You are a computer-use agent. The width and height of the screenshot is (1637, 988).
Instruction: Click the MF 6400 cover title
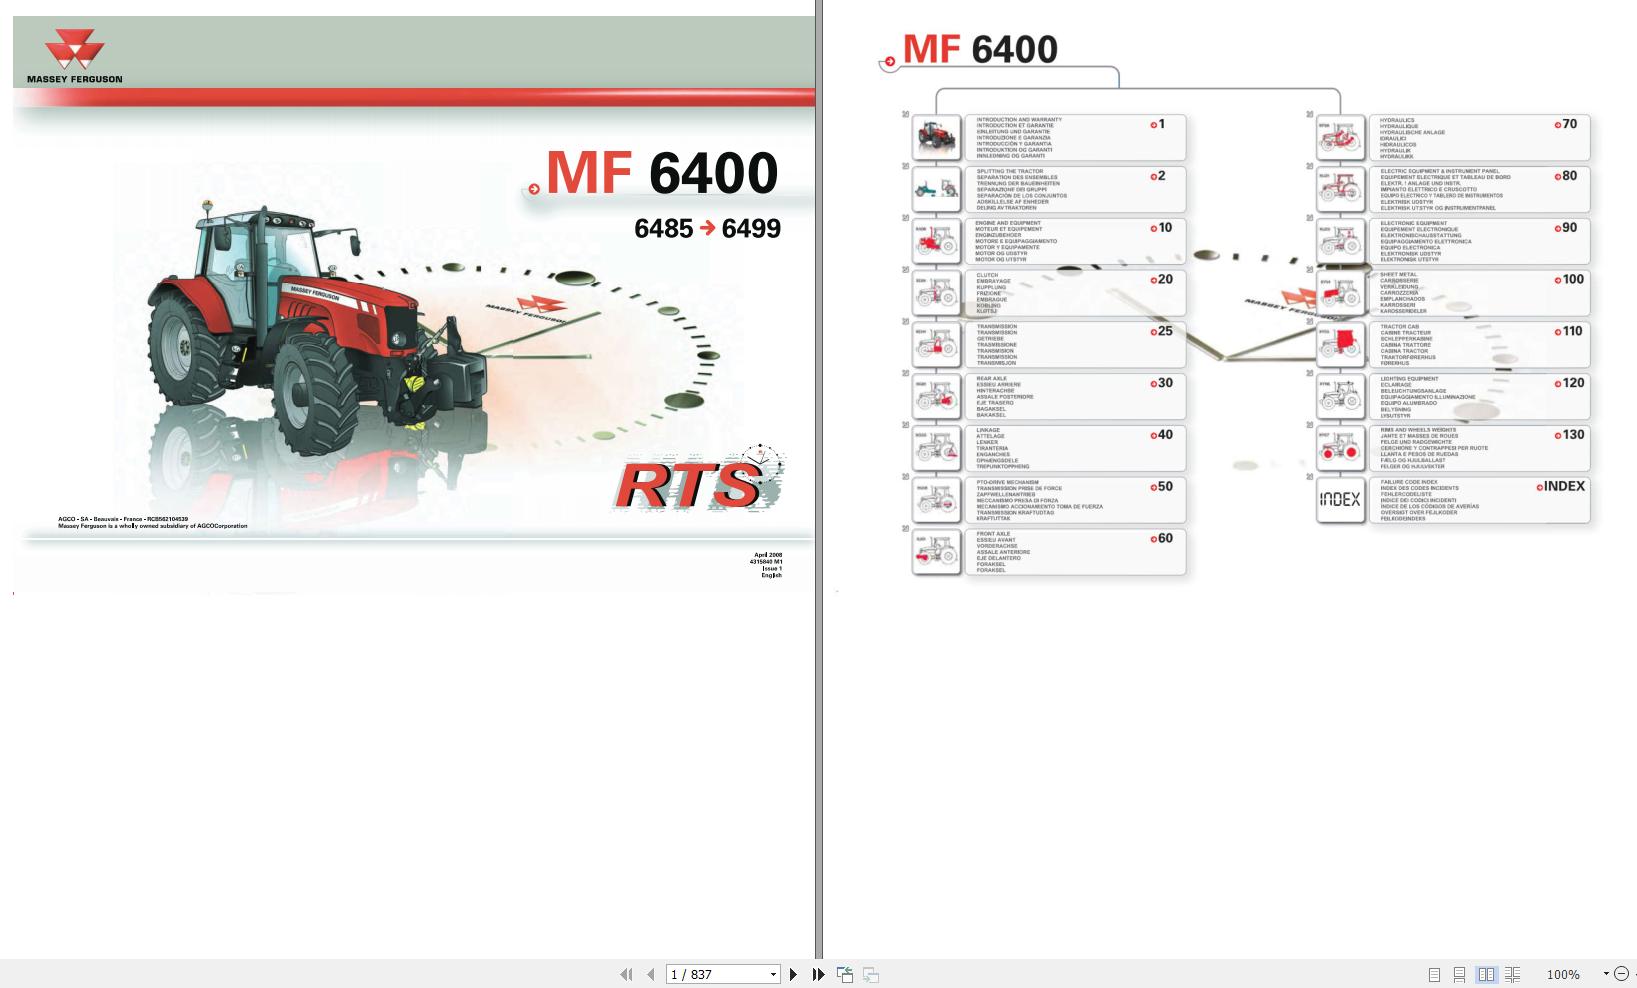pos(661,173)
